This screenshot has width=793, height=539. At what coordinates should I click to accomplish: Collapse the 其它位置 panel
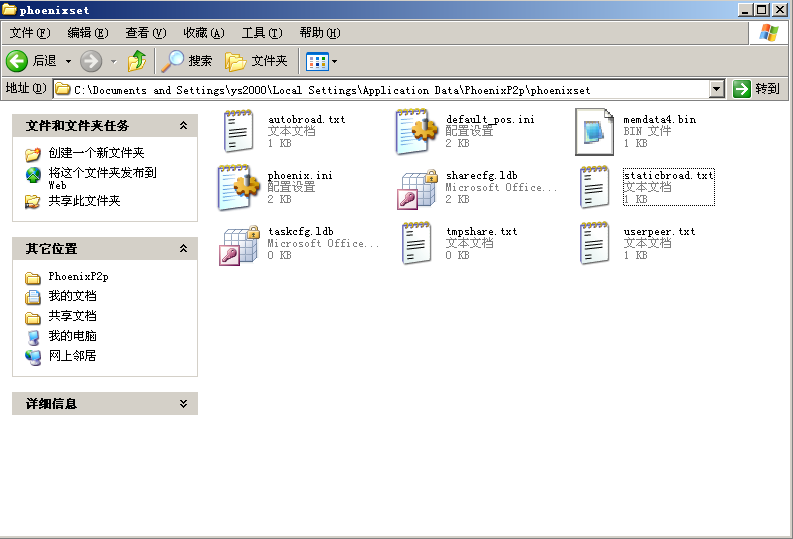(184, 248)
